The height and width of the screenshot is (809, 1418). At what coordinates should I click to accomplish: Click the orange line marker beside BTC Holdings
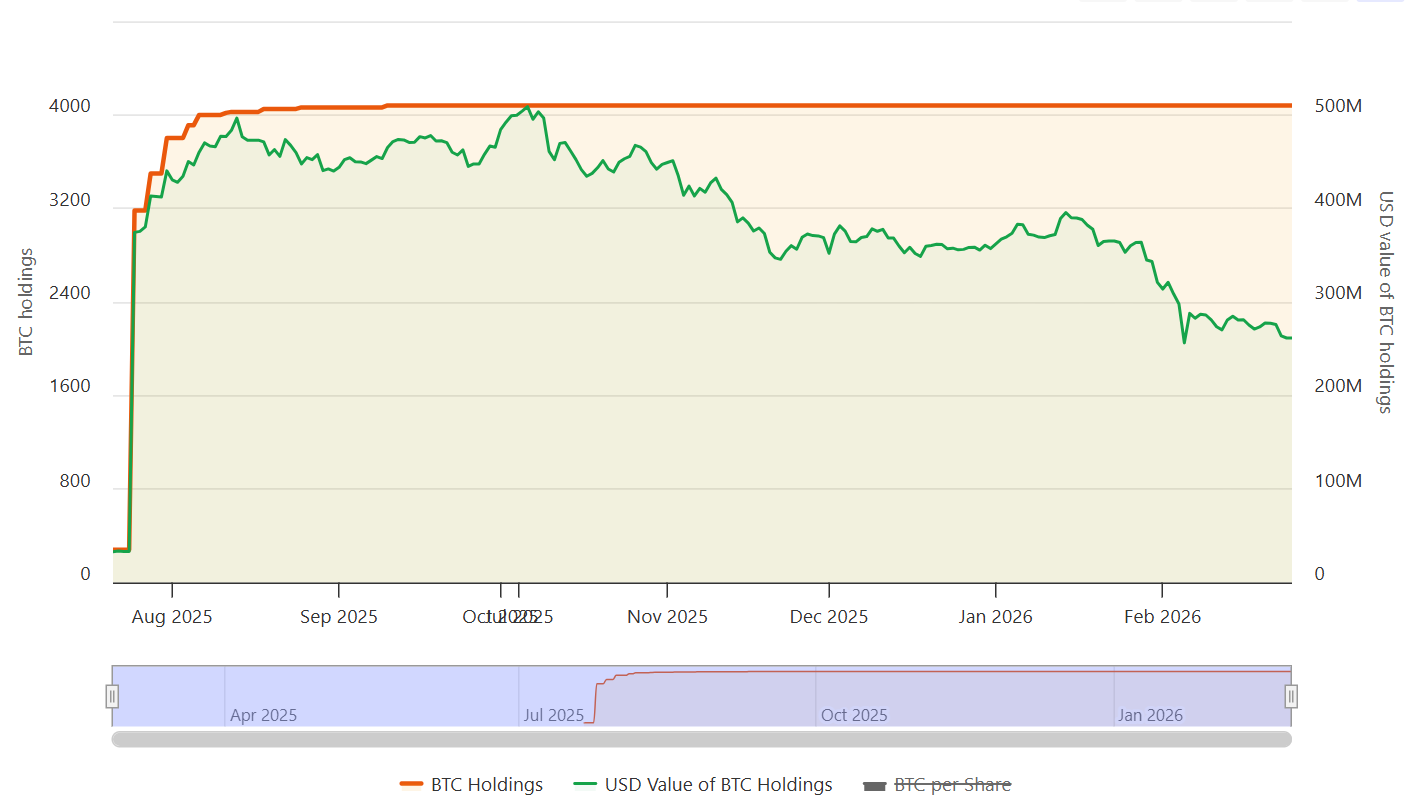pyautogui.click(x=410, y=785)
